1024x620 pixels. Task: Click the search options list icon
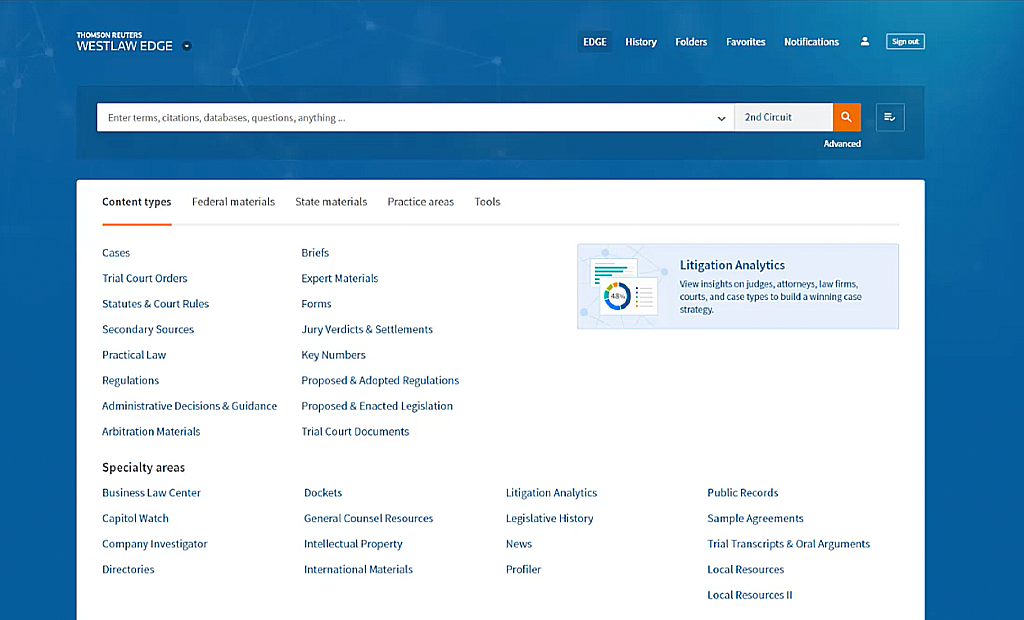pos(890,117)
